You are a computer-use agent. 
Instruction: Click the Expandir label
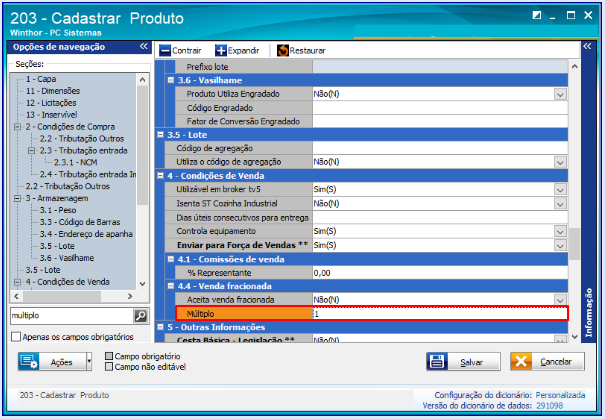(x=243, y=51)
